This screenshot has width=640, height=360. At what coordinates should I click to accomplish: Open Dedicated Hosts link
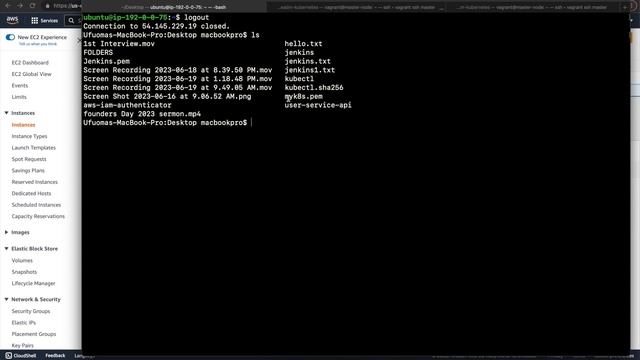[x=31, y=193]
